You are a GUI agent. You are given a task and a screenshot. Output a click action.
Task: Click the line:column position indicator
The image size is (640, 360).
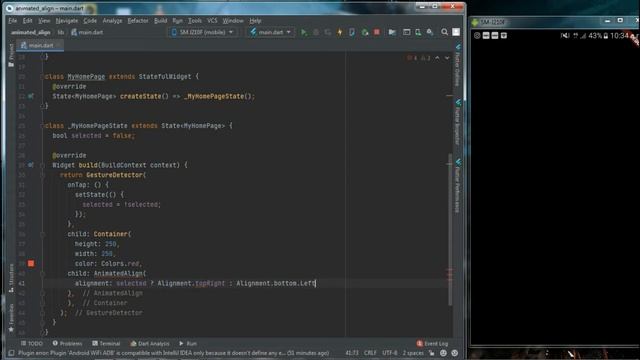[x=352, y=353]
